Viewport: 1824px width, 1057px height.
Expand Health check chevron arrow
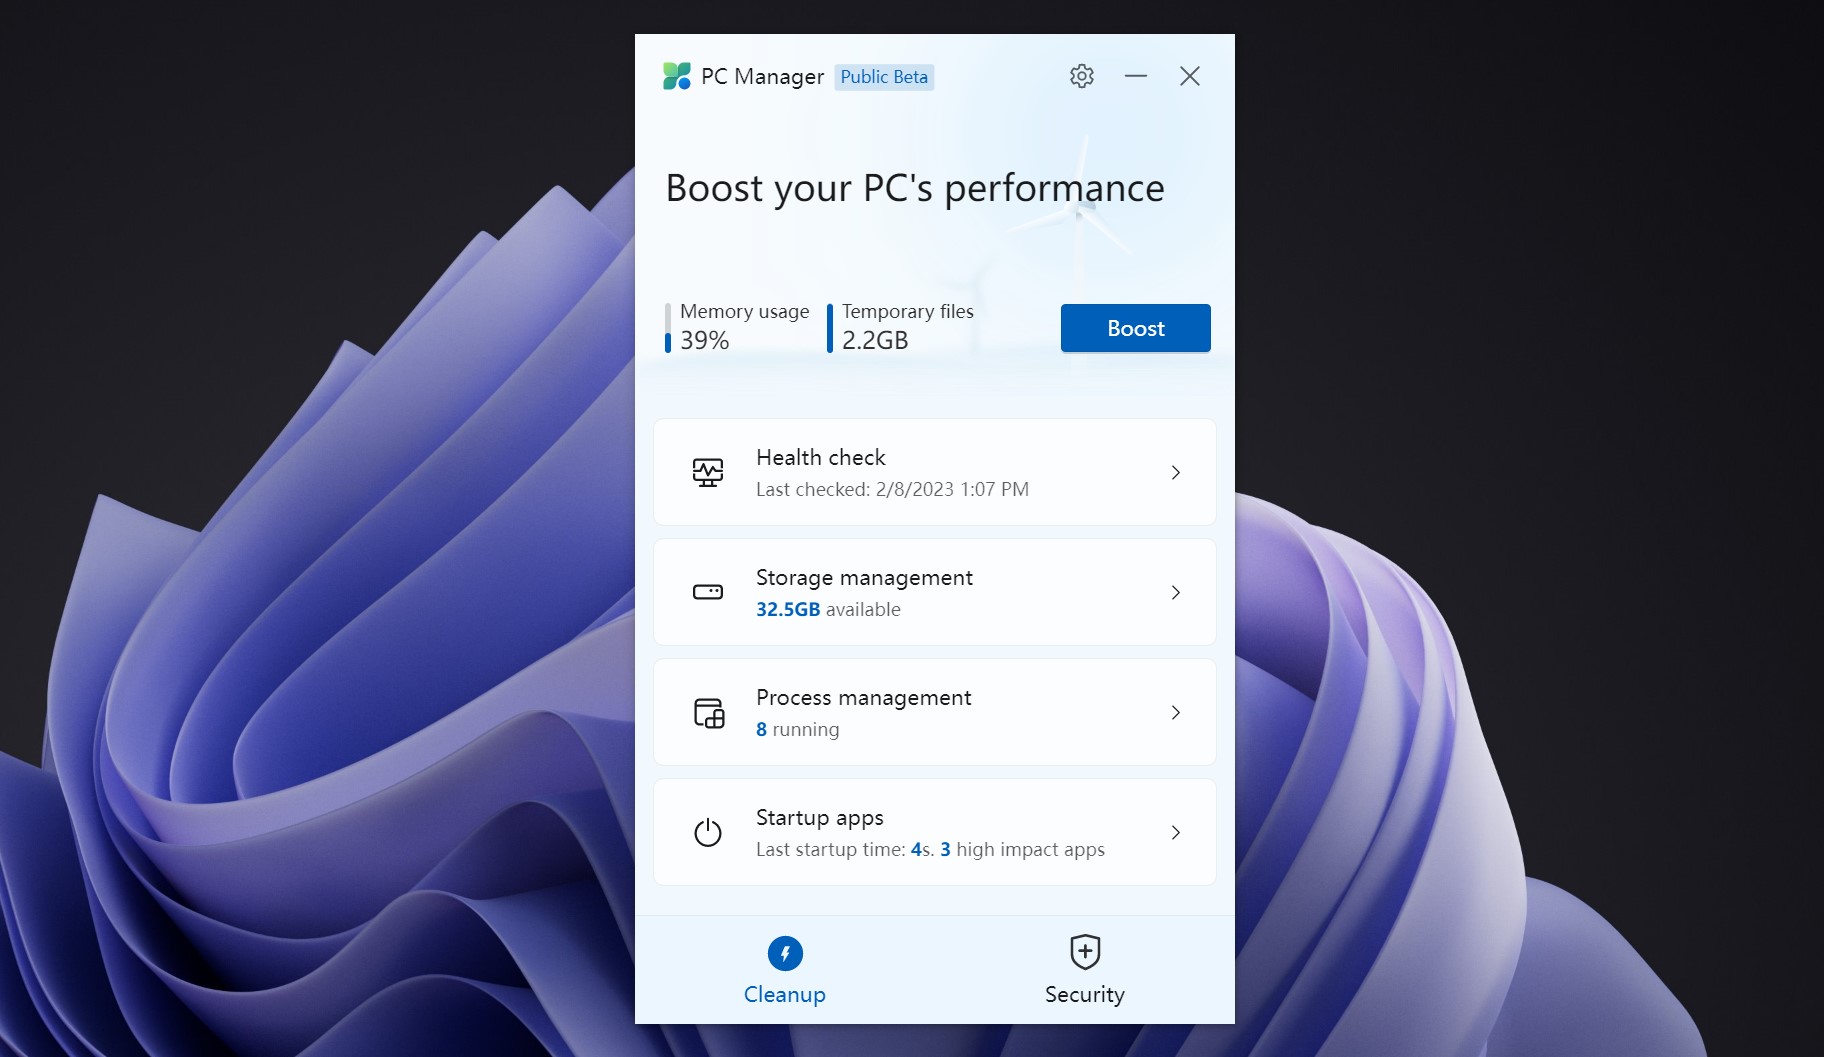pos(1176,472)
